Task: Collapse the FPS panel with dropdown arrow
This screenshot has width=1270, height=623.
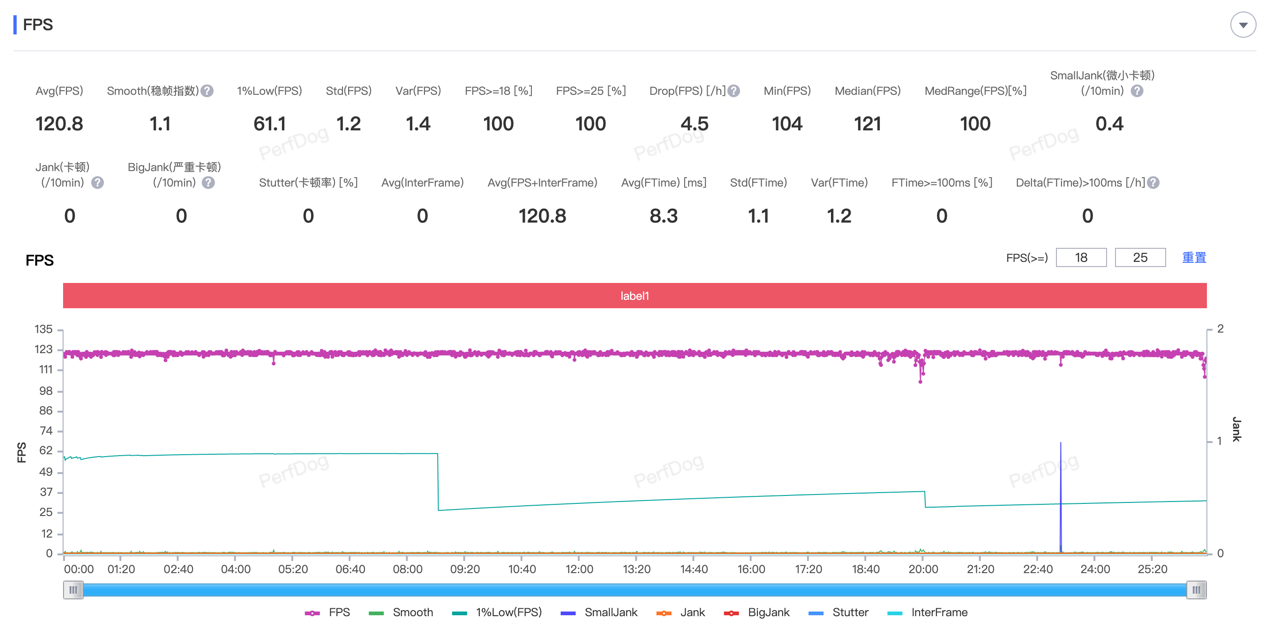Action: pyautogui.click(x=1243, y=25)
